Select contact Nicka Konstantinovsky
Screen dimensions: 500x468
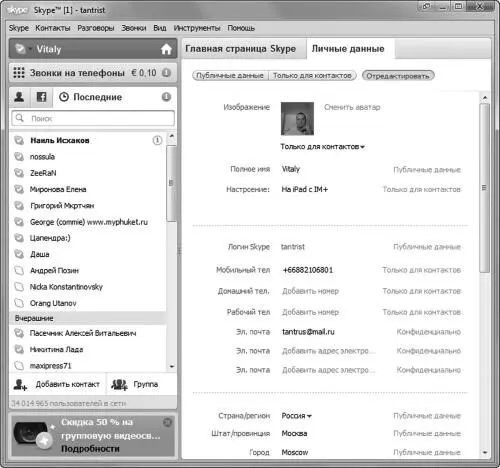click(x=87, y=287)
